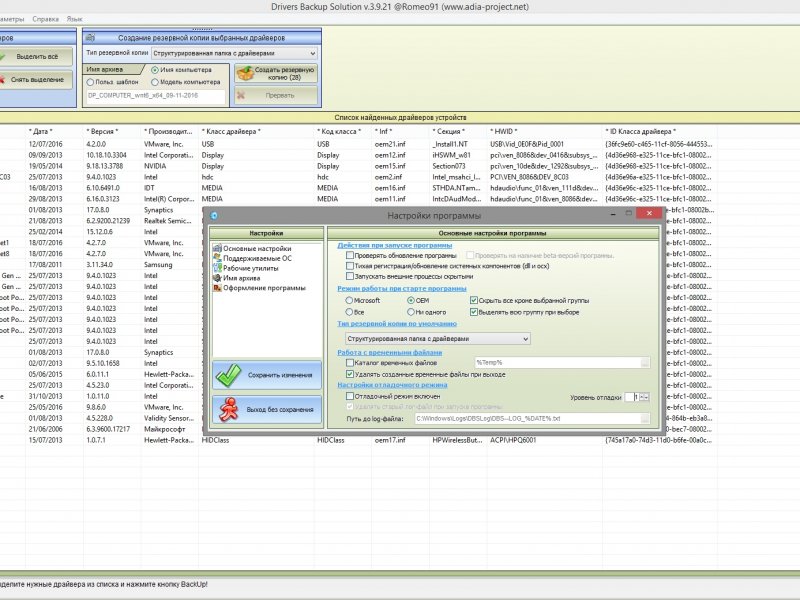Click the oem21.inf cell
The height and width of the screenshot is (600, 800).
[x=390, y=144]
